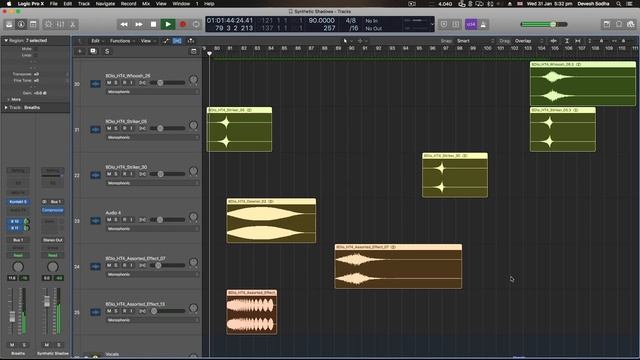Toggle the global Solo S button

point(107,51)
